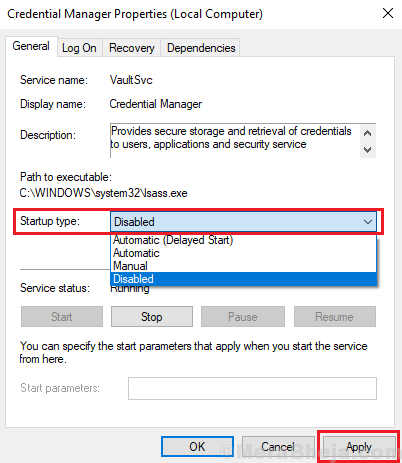Click the Stop service button

coord(152,317)
